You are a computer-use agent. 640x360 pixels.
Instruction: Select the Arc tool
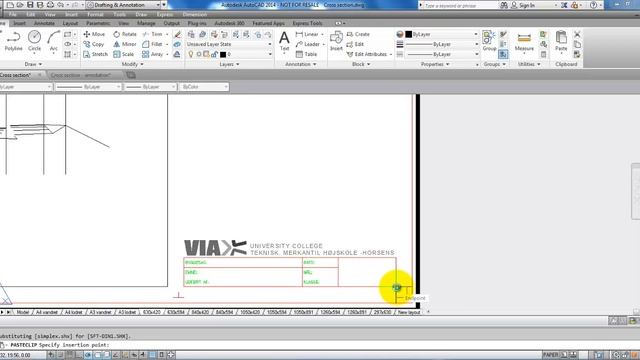53,41
